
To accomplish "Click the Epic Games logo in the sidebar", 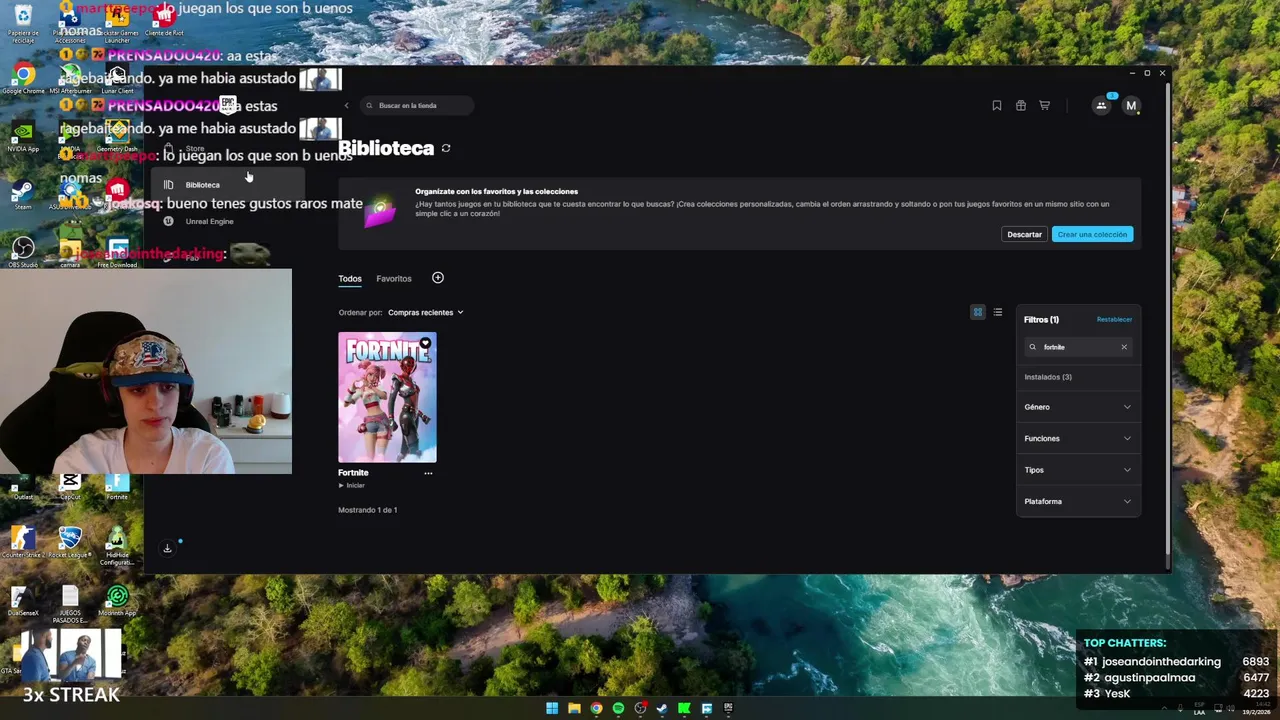I will click(x=228, y=103).
